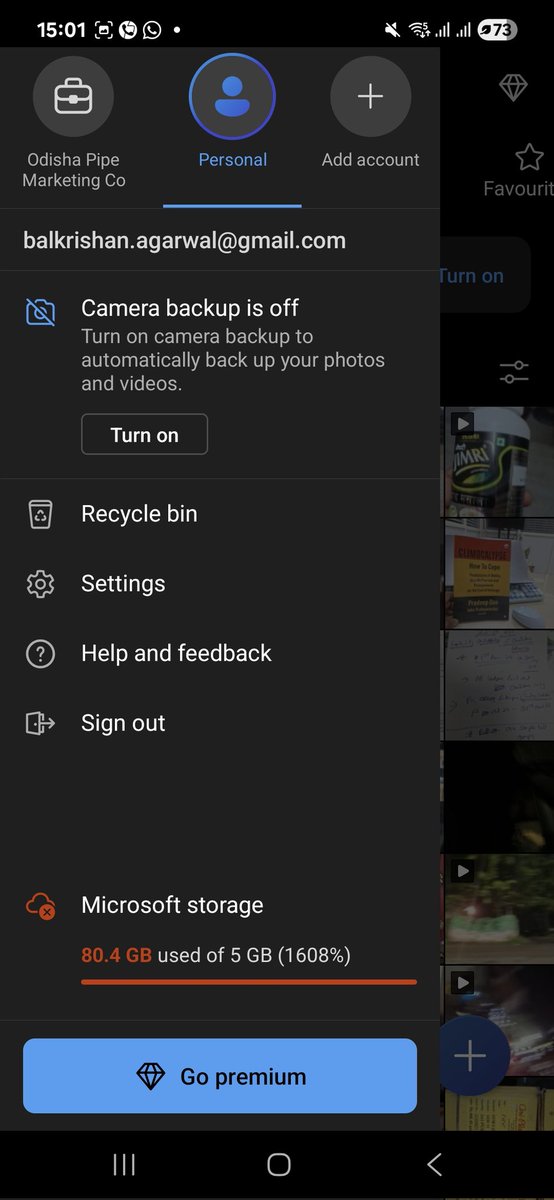This screenshot has width=554, height=1200.
Task: Open Android recent apps button
Action: point(124,1164)
